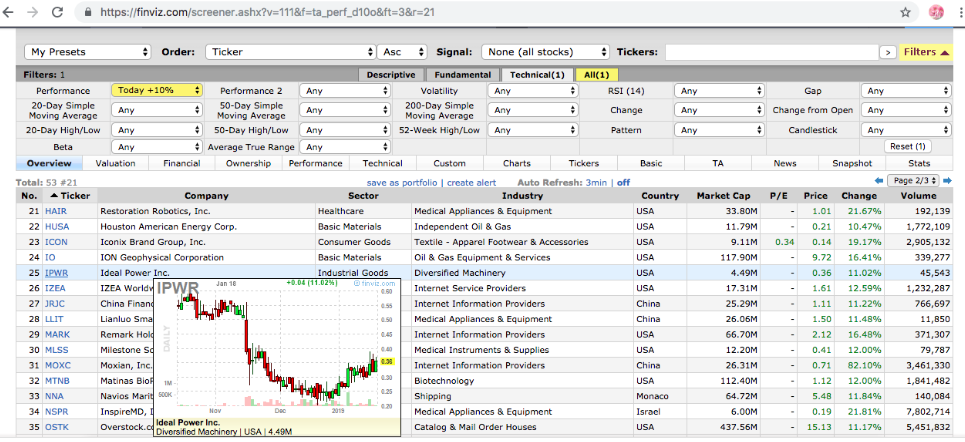The width and height of the screenshot is (965, 442).
Task: Open the Volatility dropdown
Action: tap(533, 90)
